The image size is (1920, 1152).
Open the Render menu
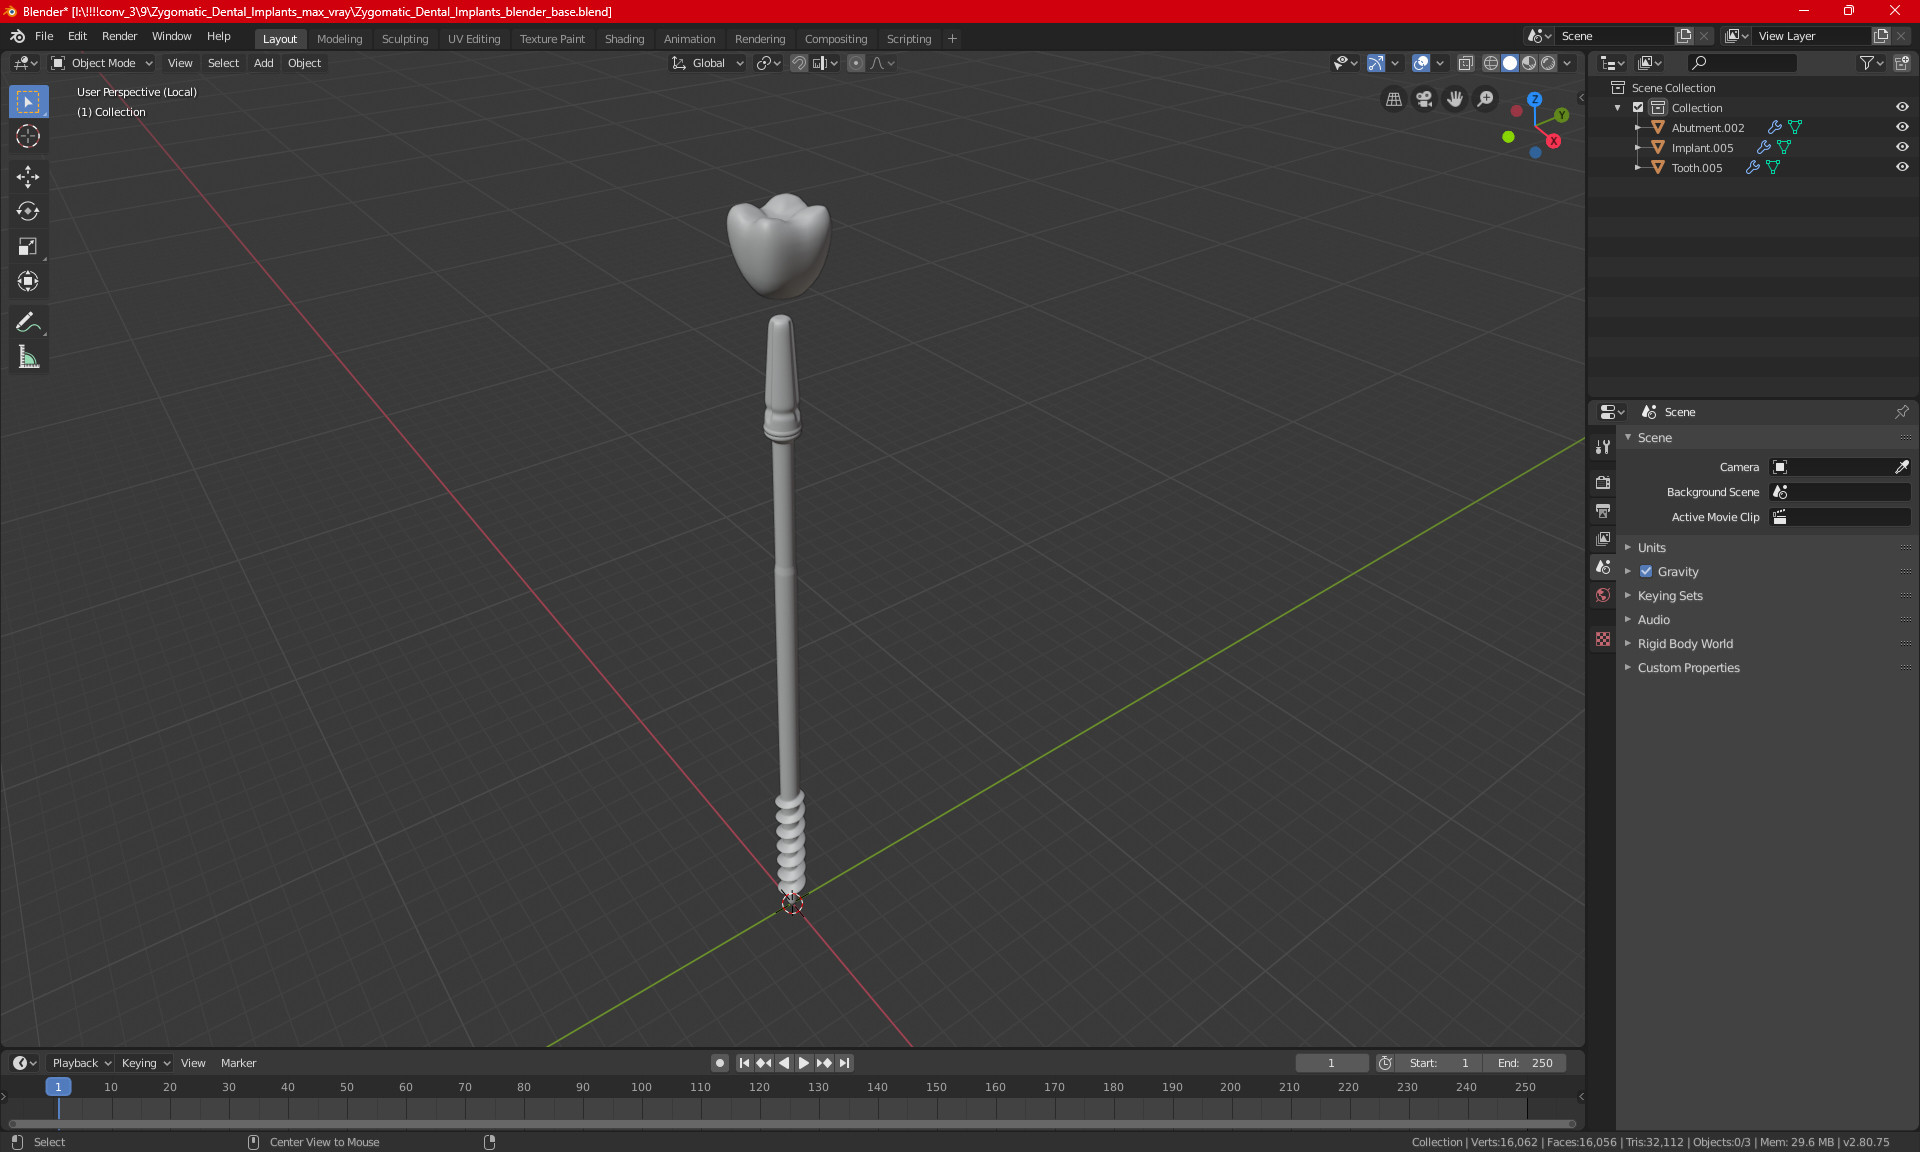tap(119, 36)
